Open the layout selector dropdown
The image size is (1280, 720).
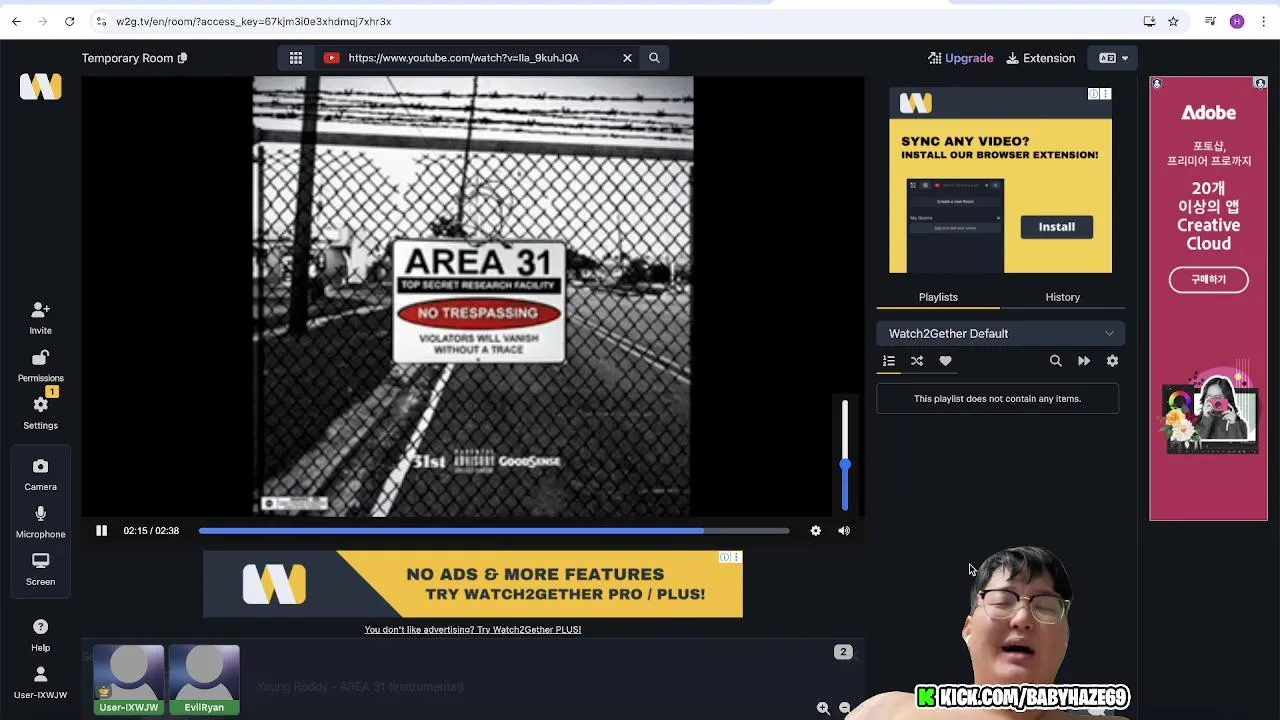point(1113,58)
